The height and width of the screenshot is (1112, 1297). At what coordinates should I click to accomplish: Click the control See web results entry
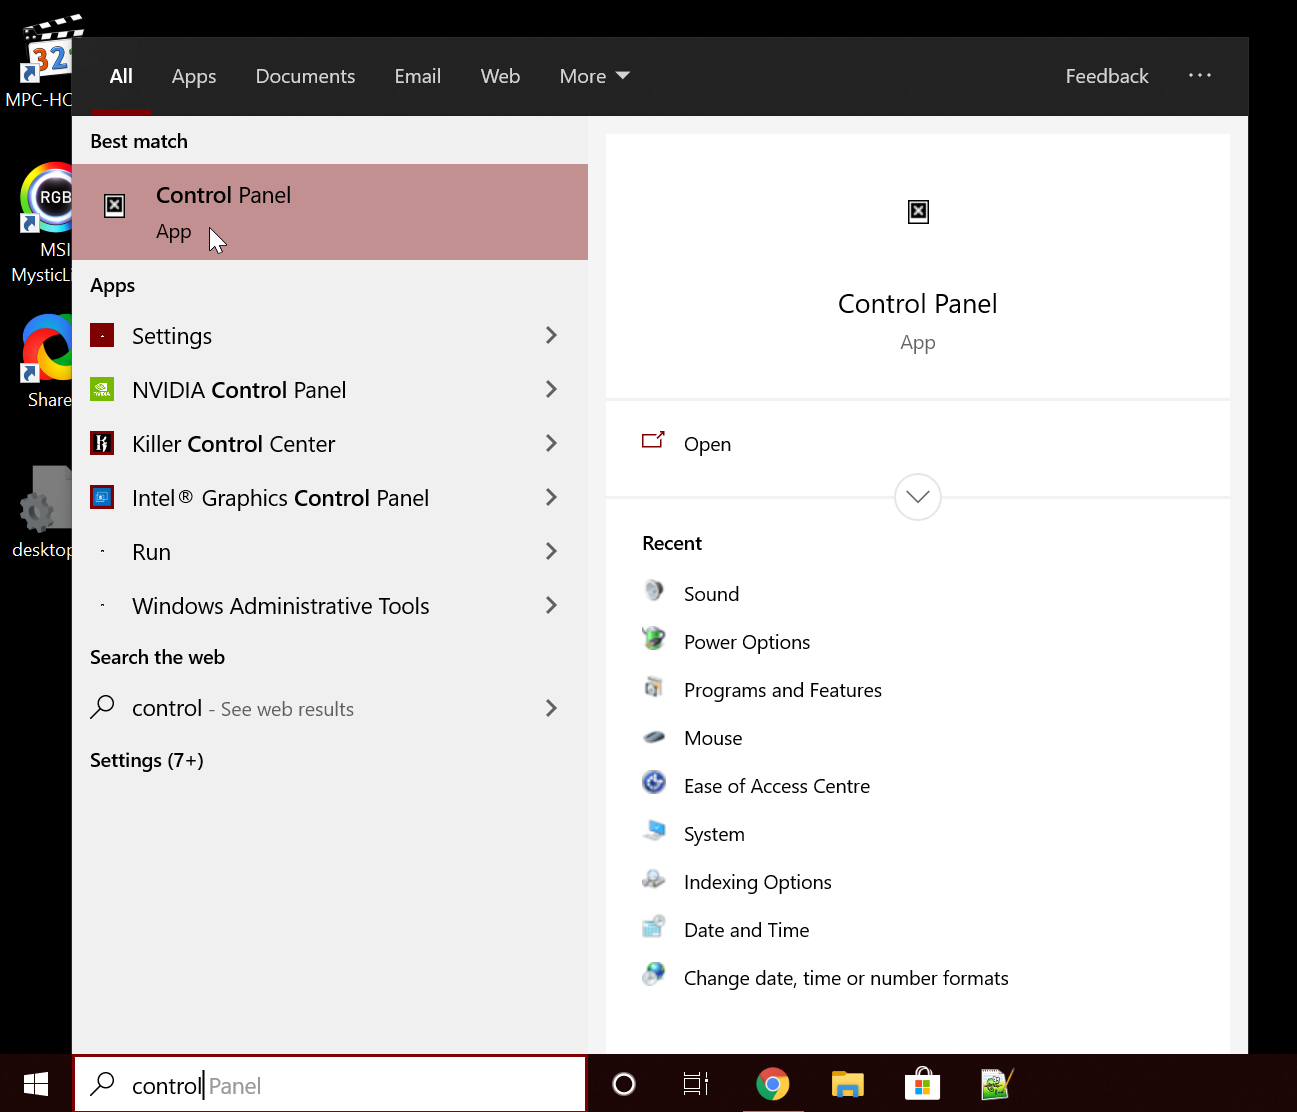pyautogui.click(x=330, y=708)
